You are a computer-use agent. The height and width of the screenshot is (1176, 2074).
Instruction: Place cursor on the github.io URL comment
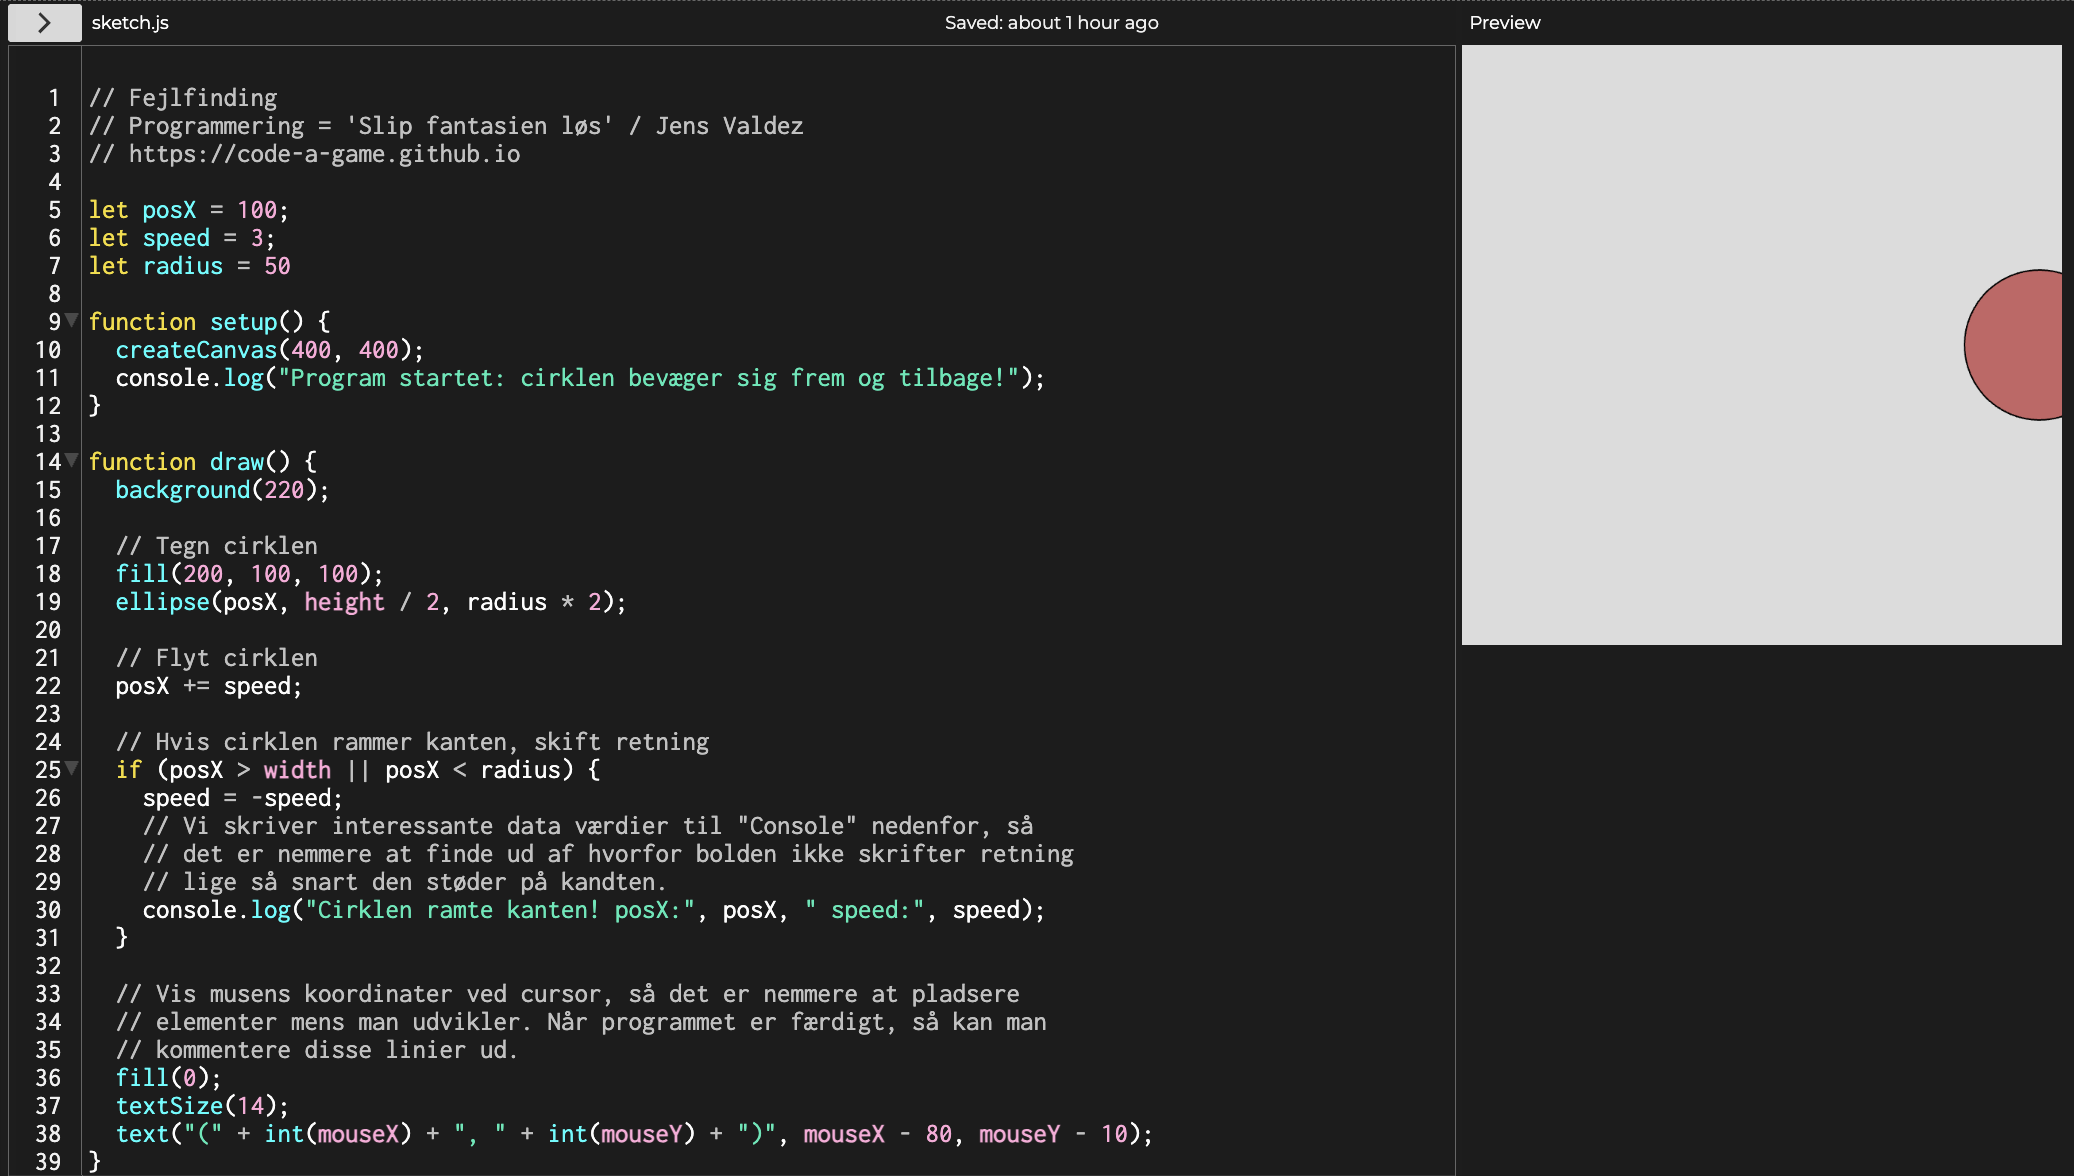pos(323,154)
